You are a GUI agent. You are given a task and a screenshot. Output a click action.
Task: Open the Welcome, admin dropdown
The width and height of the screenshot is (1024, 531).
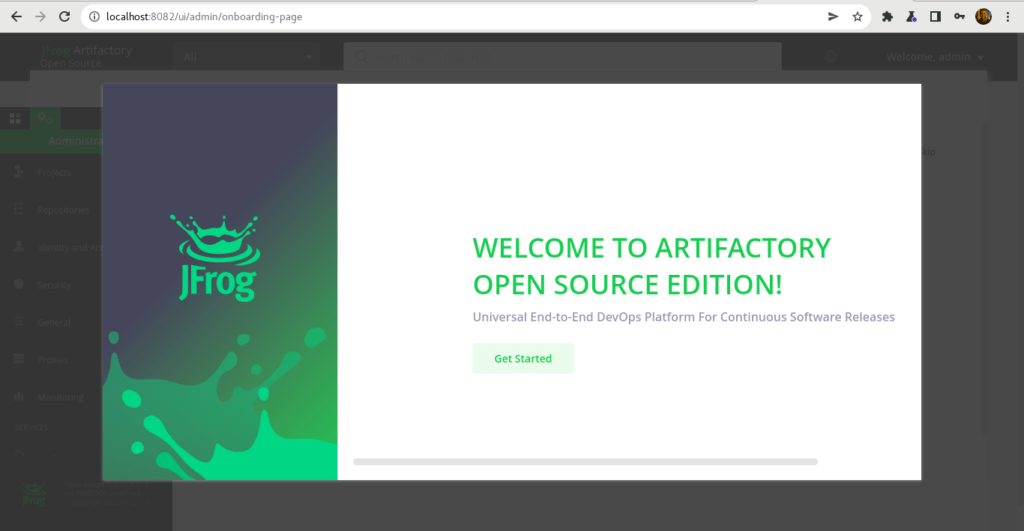click(935, 57)
